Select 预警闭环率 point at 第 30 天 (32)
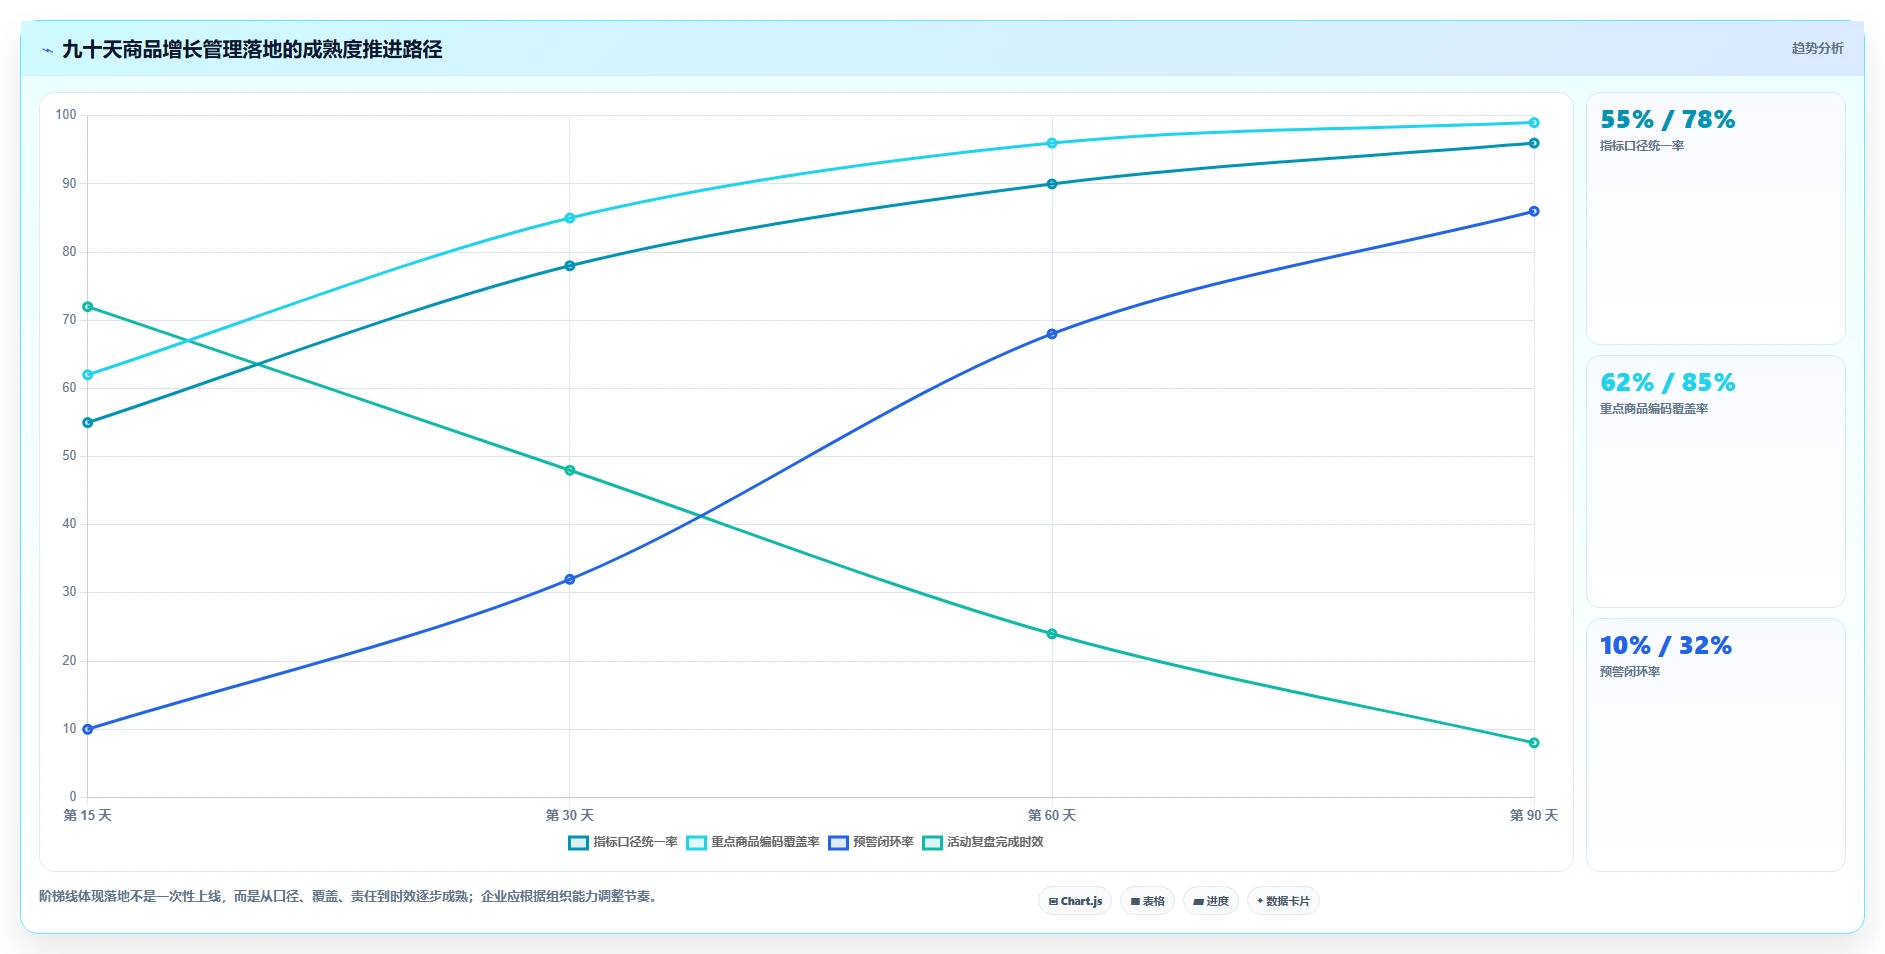1885x954 pixels. point(570,579)
